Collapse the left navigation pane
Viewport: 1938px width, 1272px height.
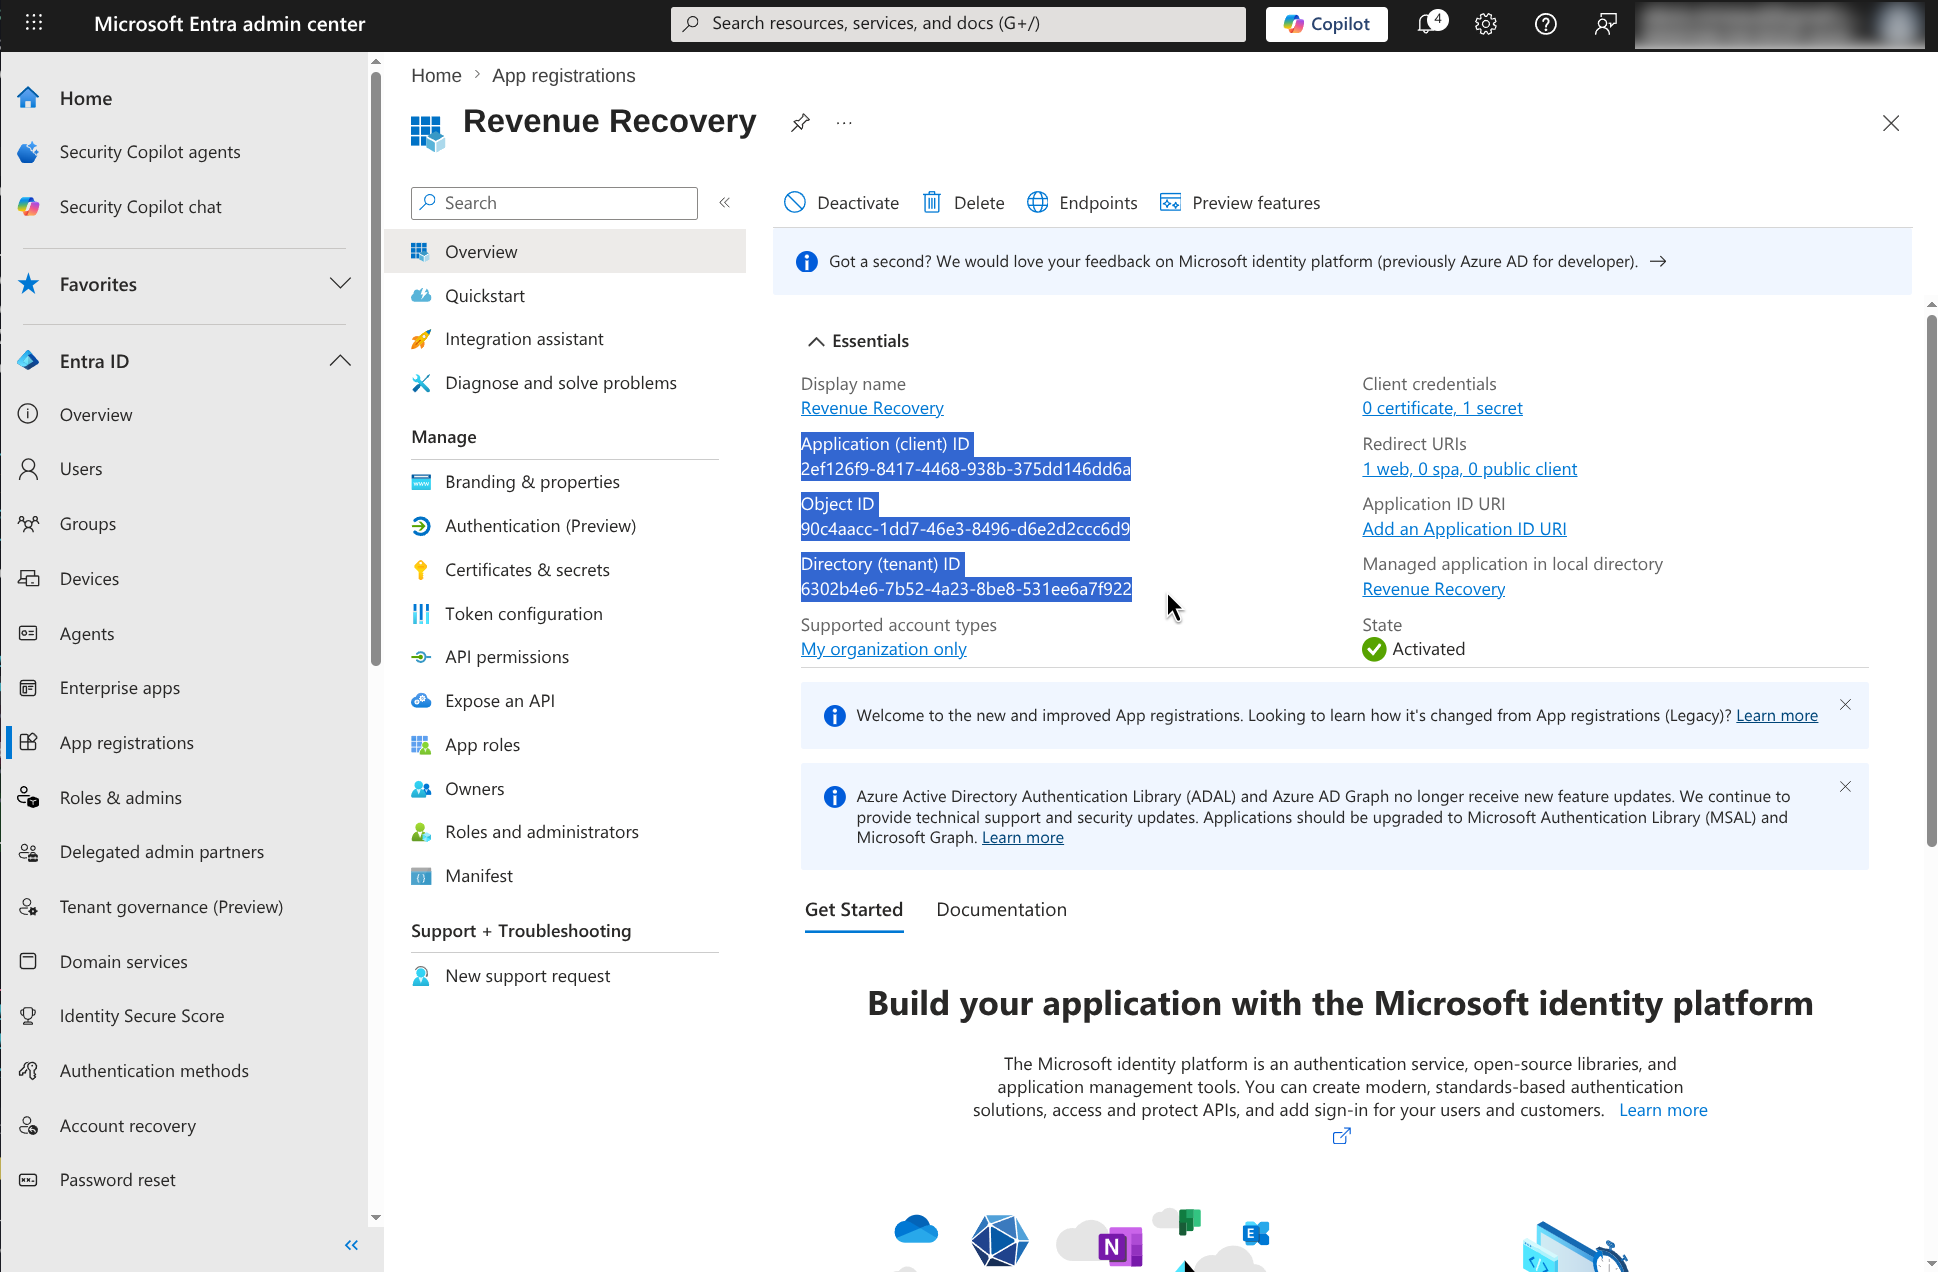(x=351, y=1245)
